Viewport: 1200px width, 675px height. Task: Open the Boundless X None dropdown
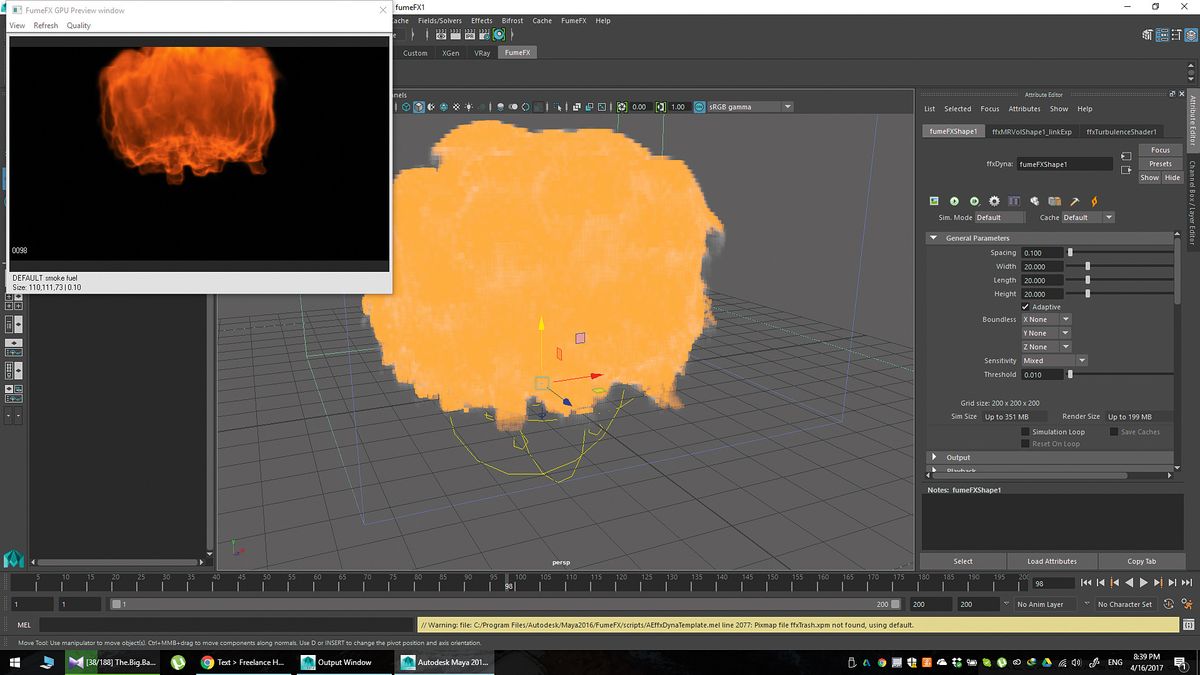click(1046, 318)
